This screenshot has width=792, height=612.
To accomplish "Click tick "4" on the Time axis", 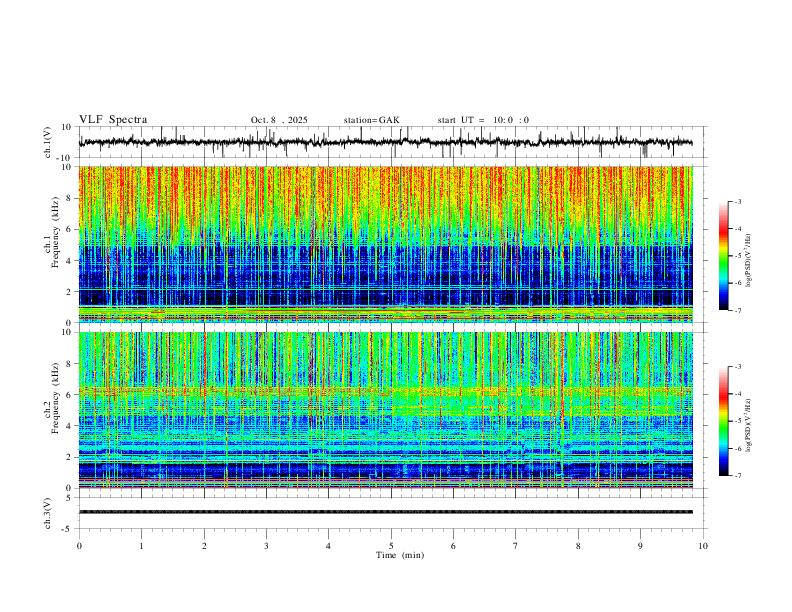I will [328, 546].
